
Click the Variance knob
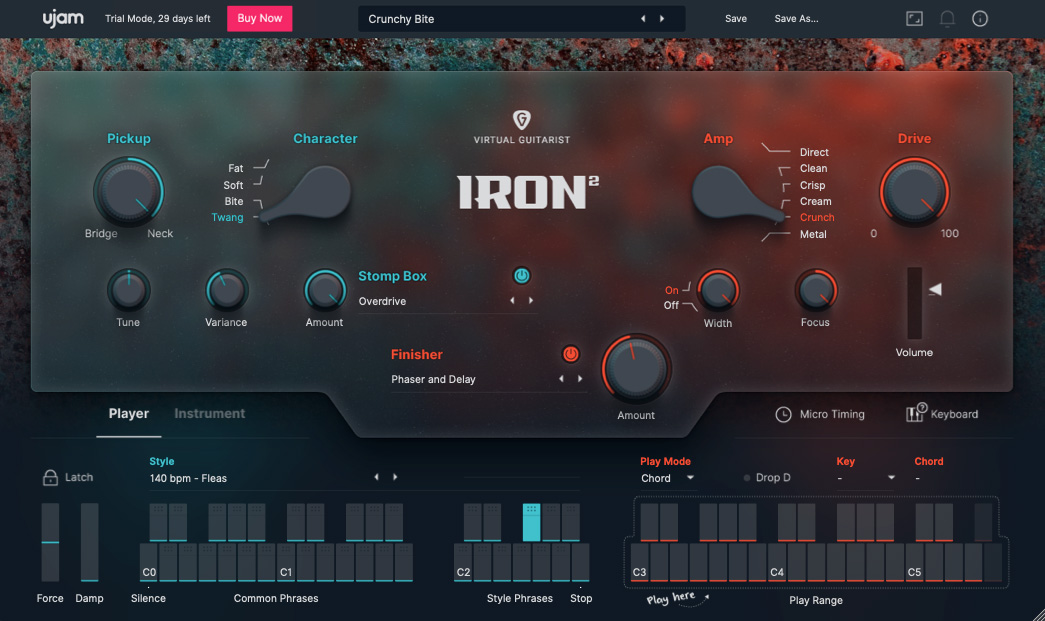tap(227, 291)
